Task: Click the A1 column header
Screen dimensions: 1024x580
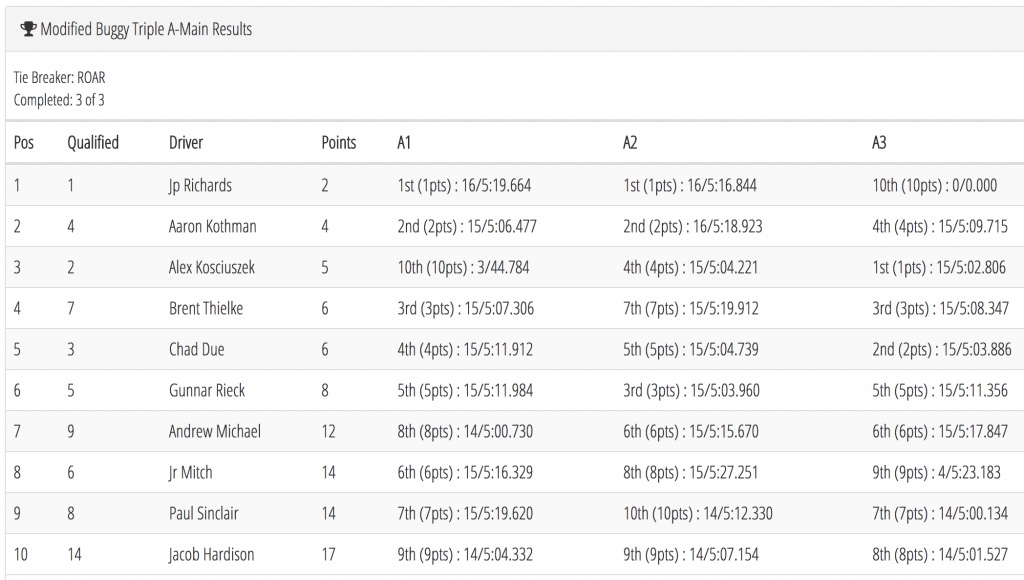Action: [x=404, y=142]
